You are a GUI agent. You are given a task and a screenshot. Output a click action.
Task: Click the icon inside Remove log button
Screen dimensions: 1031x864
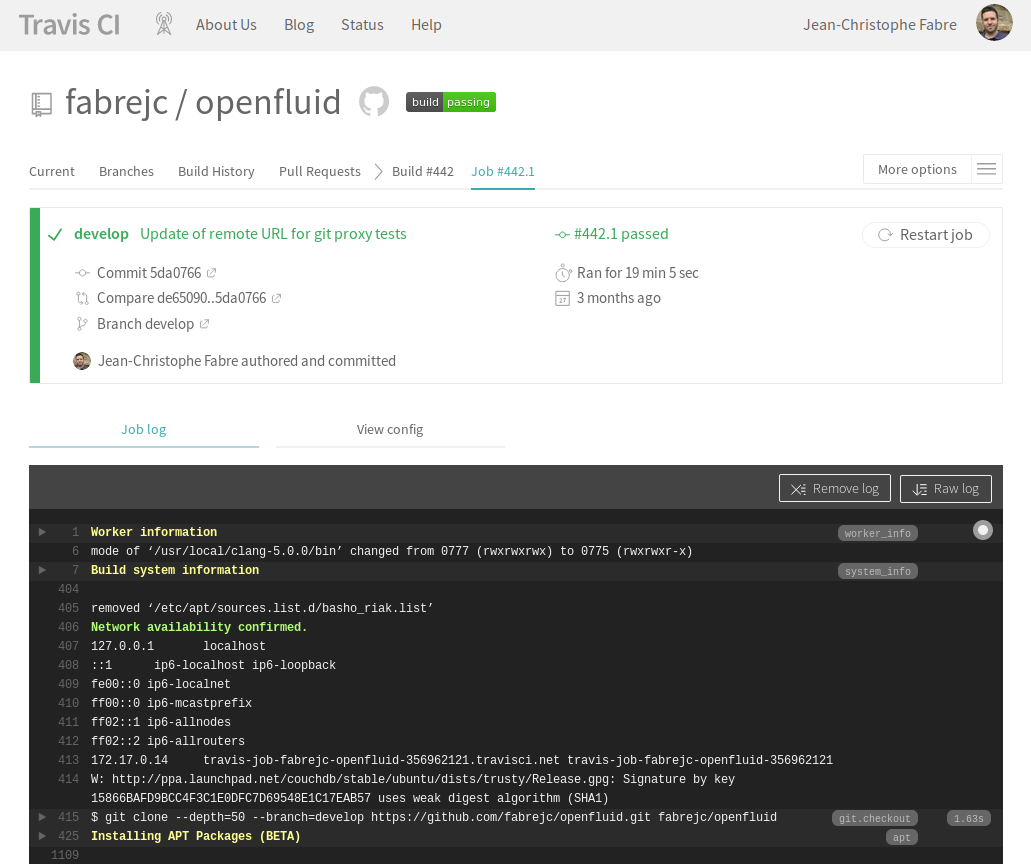pyautogui.click(x=798, y=489)
